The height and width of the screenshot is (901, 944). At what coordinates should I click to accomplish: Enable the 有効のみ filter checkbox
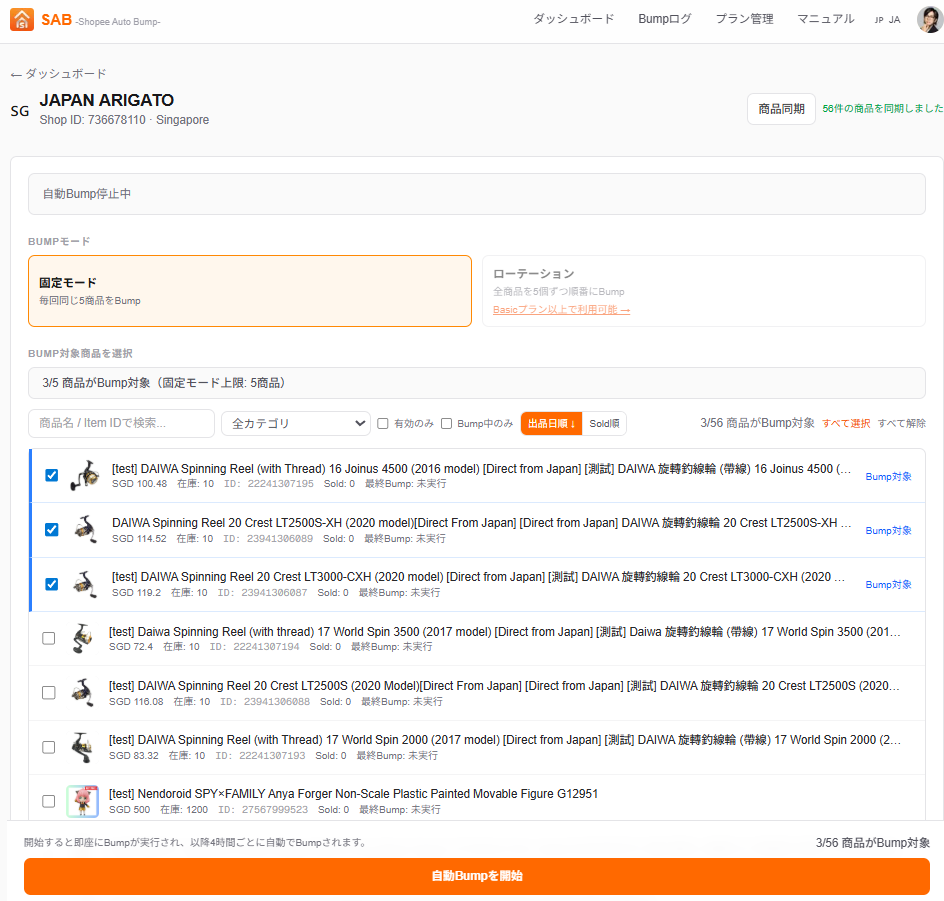(x=383, y=424)
